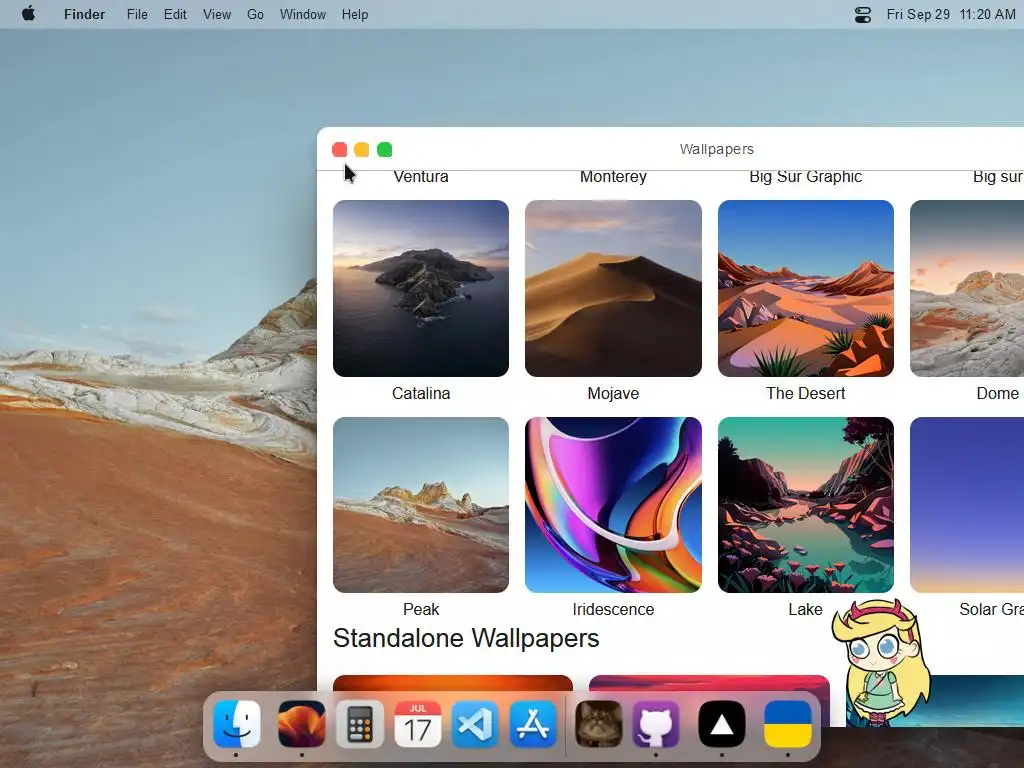The height and width of the screenshot is (768, 1024).
Task: Click the Wallpapers window title
Action: click(716, 149)
